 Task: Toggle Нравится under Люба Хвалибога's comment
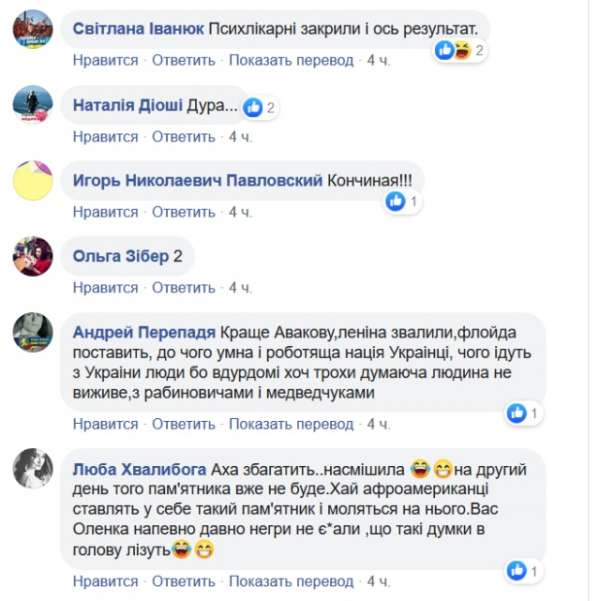pos(105,581)
